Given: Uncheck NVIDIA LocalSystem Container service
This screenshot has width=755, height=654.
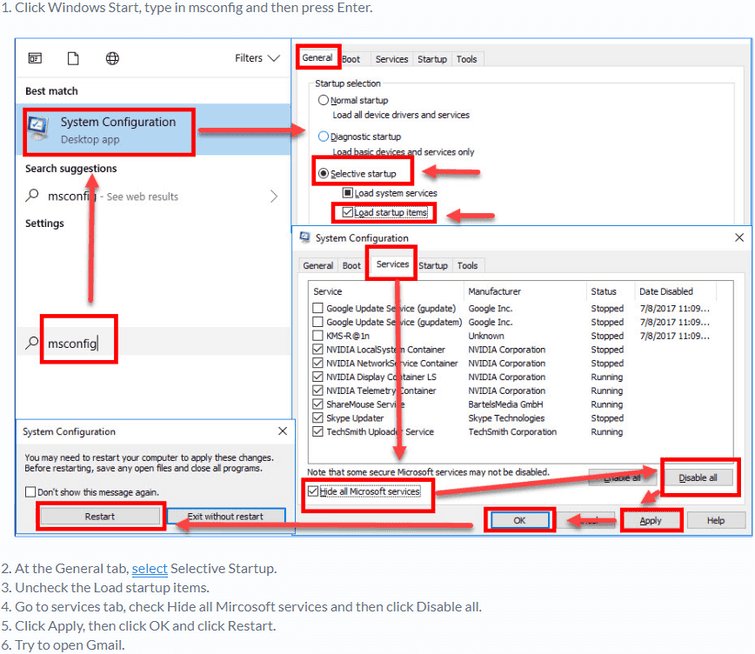Looking at the screenshot, I should [318, 349].
